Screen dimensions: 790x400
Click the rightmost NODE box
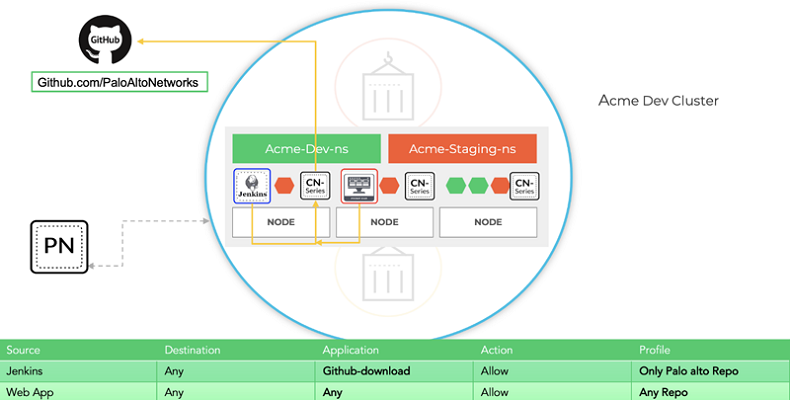click(488, 222)
